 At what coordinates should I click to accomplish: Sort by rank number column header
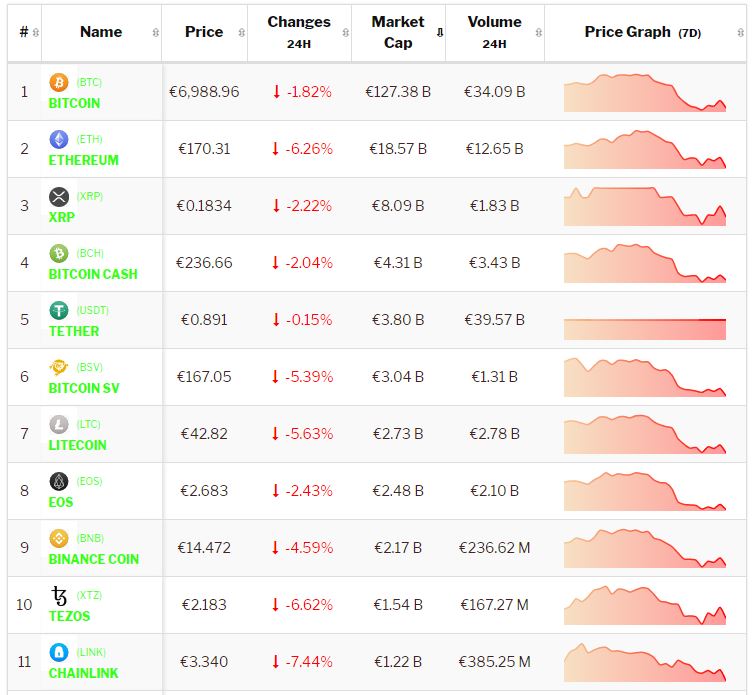pos(24,32)
